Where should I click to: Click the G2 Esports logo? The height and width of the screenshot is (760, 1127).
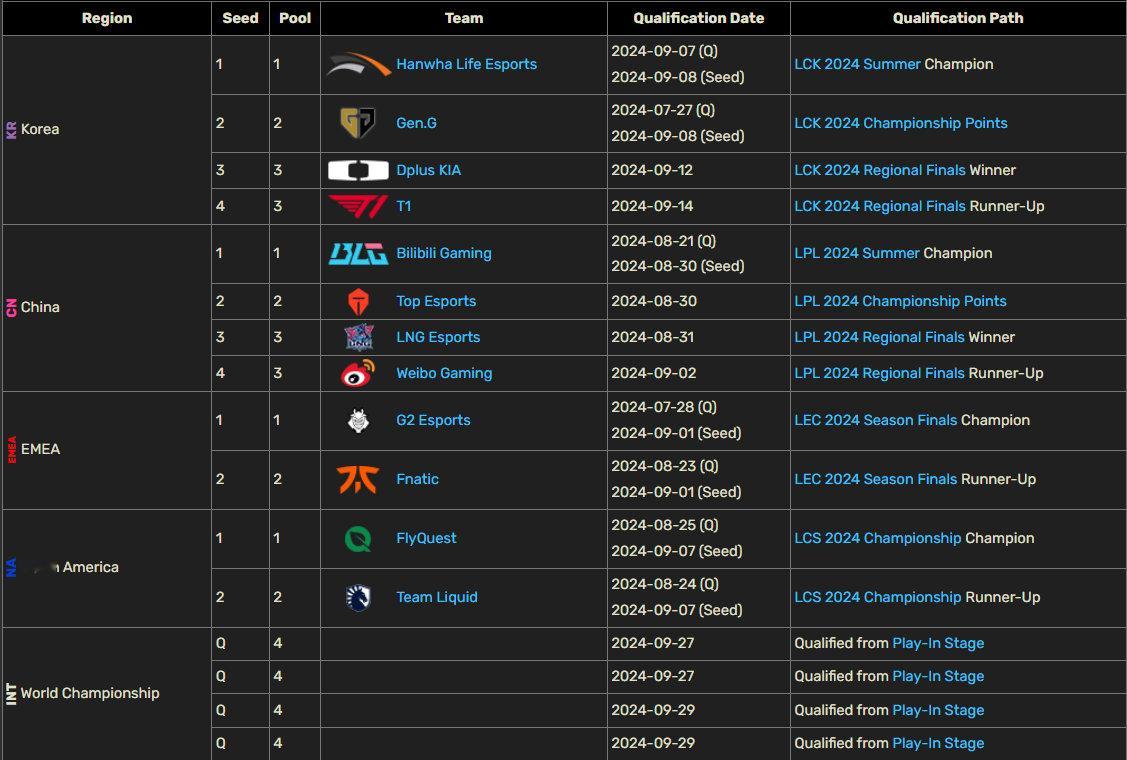(358, 420)
